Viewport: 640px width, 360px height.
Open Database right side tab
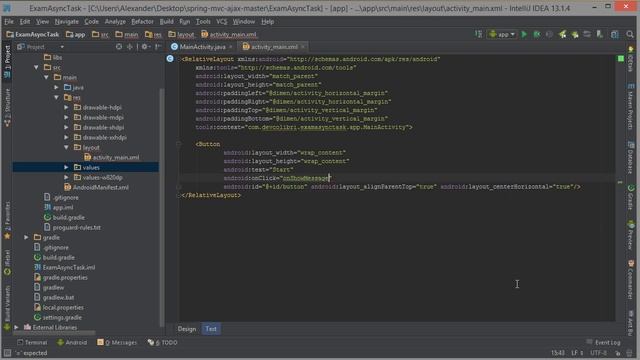click(x=631, y=158)
